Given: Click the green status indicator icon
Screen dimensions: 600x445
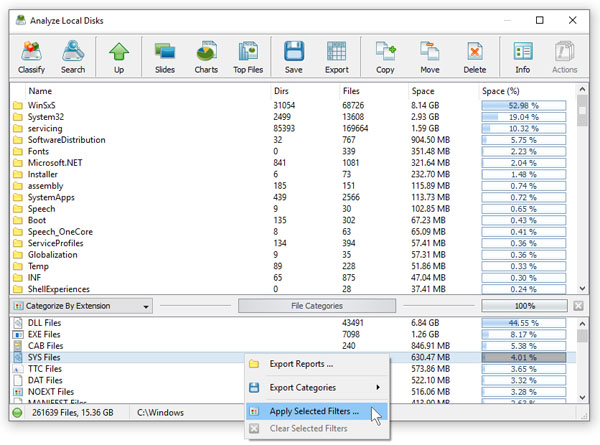Looking at the screenshot, I should pyautogui.click(x=18, y=412).
